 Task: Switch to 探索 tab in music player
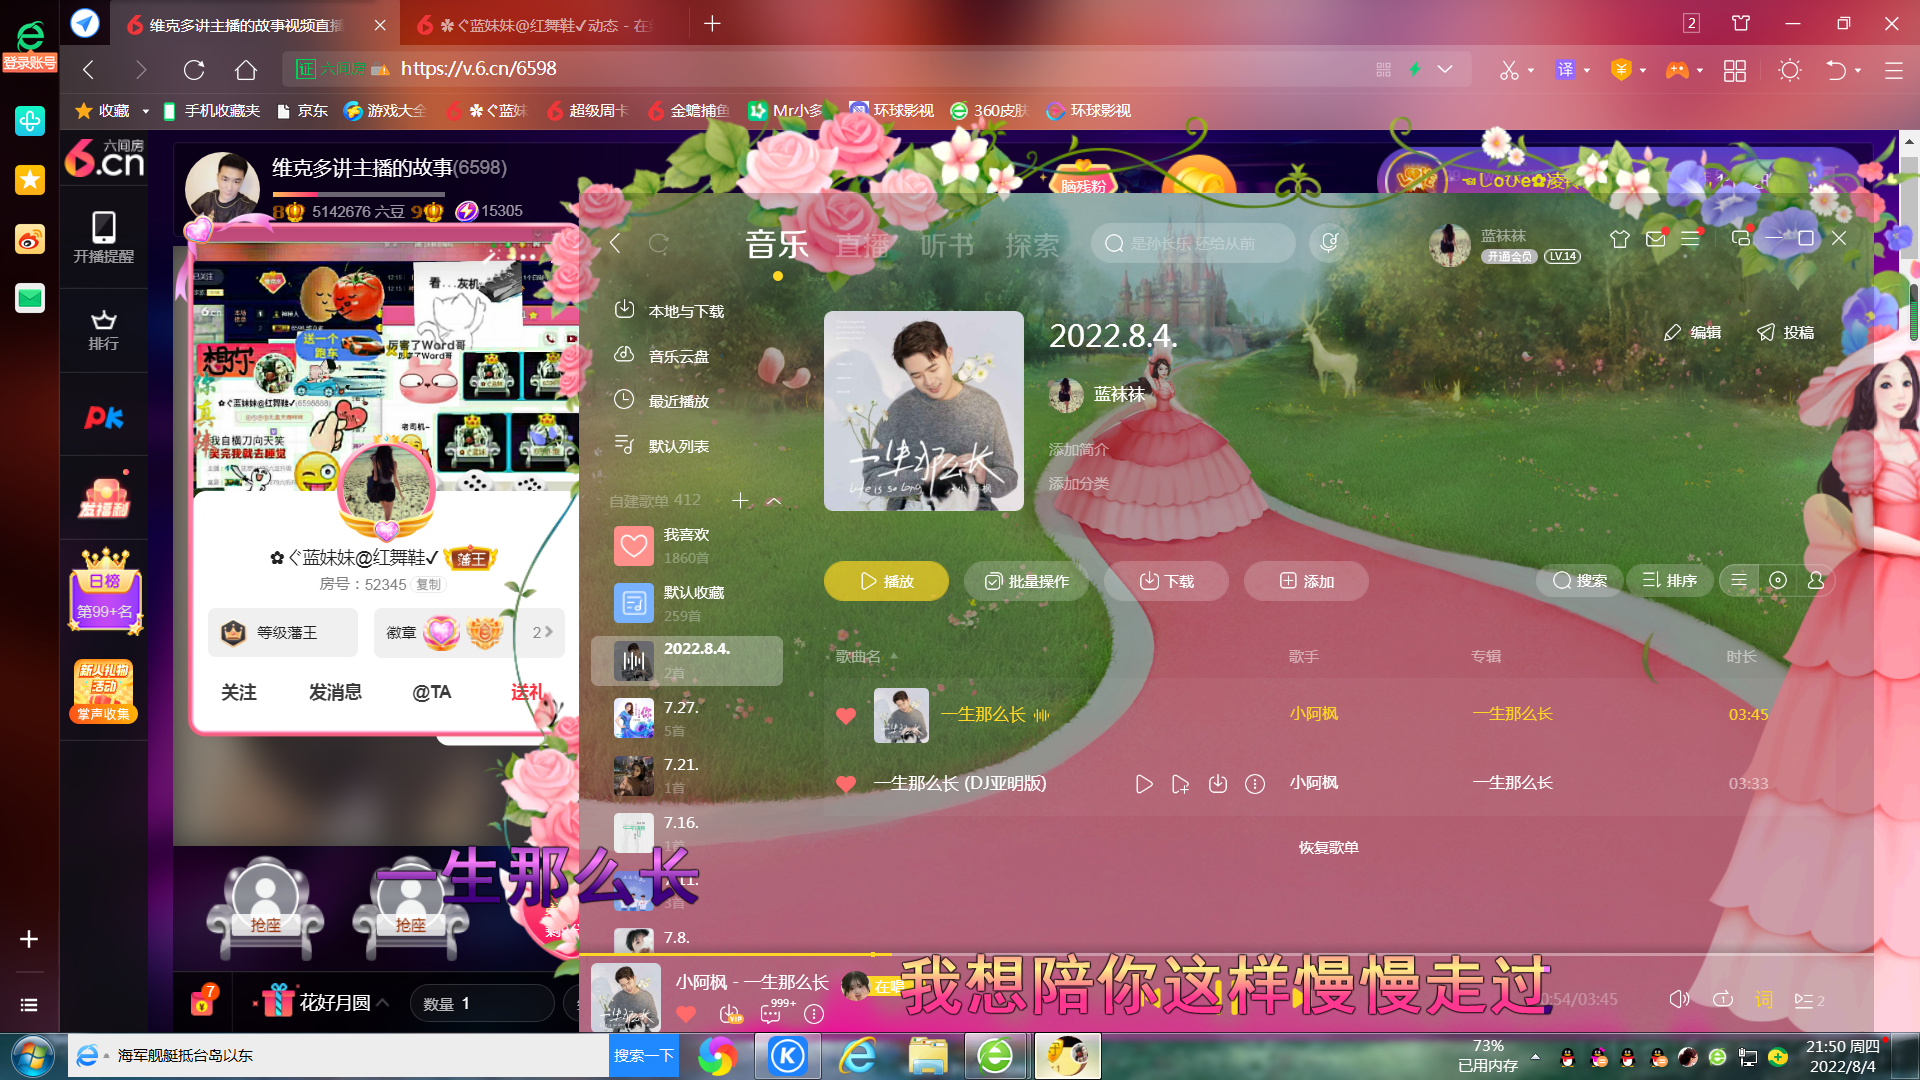tap(1032, 244)
